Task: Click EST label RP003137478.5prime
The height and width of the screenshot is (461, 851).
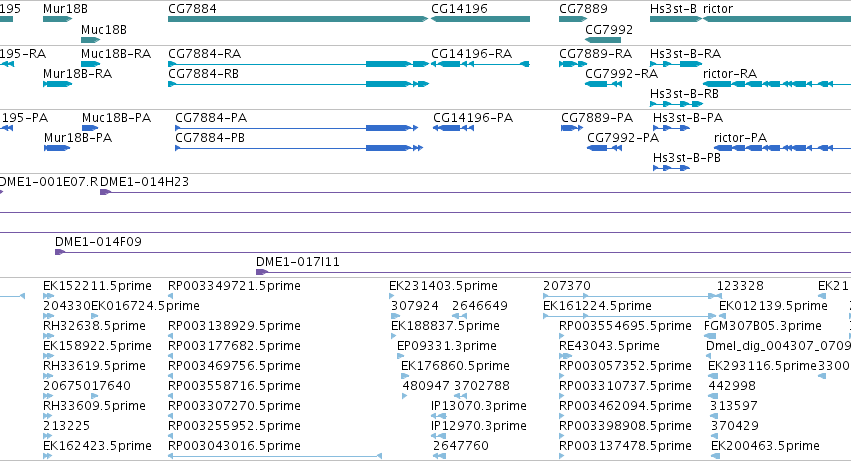Action: pyautogui.click(x=625, y=446)
